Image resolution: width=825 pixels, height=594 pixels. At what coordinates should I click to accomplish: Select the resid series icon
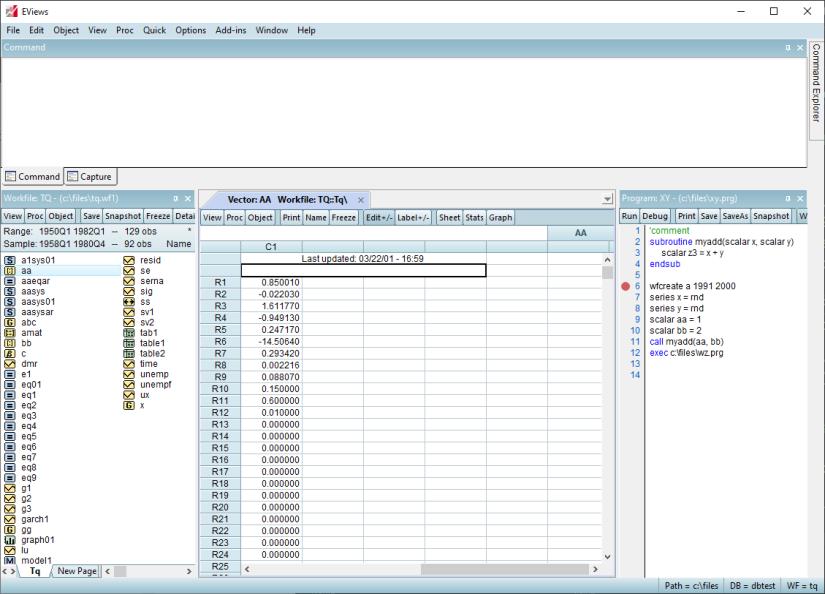click(x=129, y=260)
